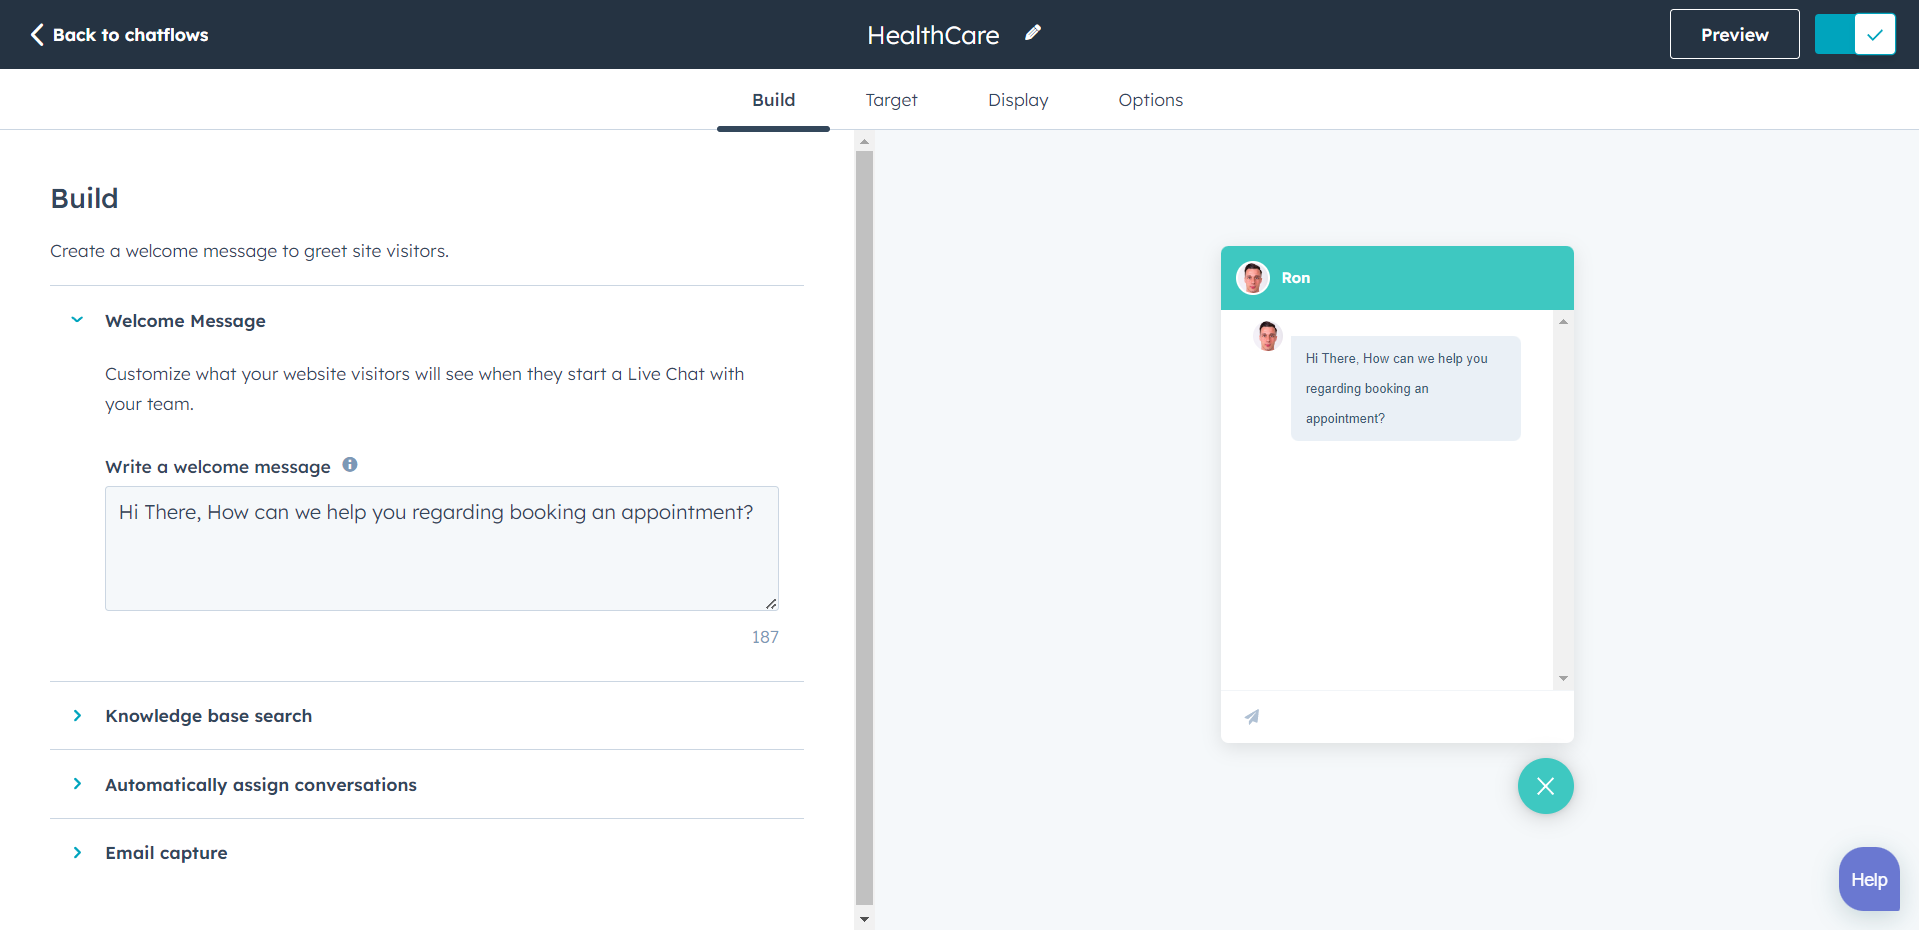This screenshot has height=930, width=1919.
Task: Click the back chevron arrow in the top bar
Action: 36,34
